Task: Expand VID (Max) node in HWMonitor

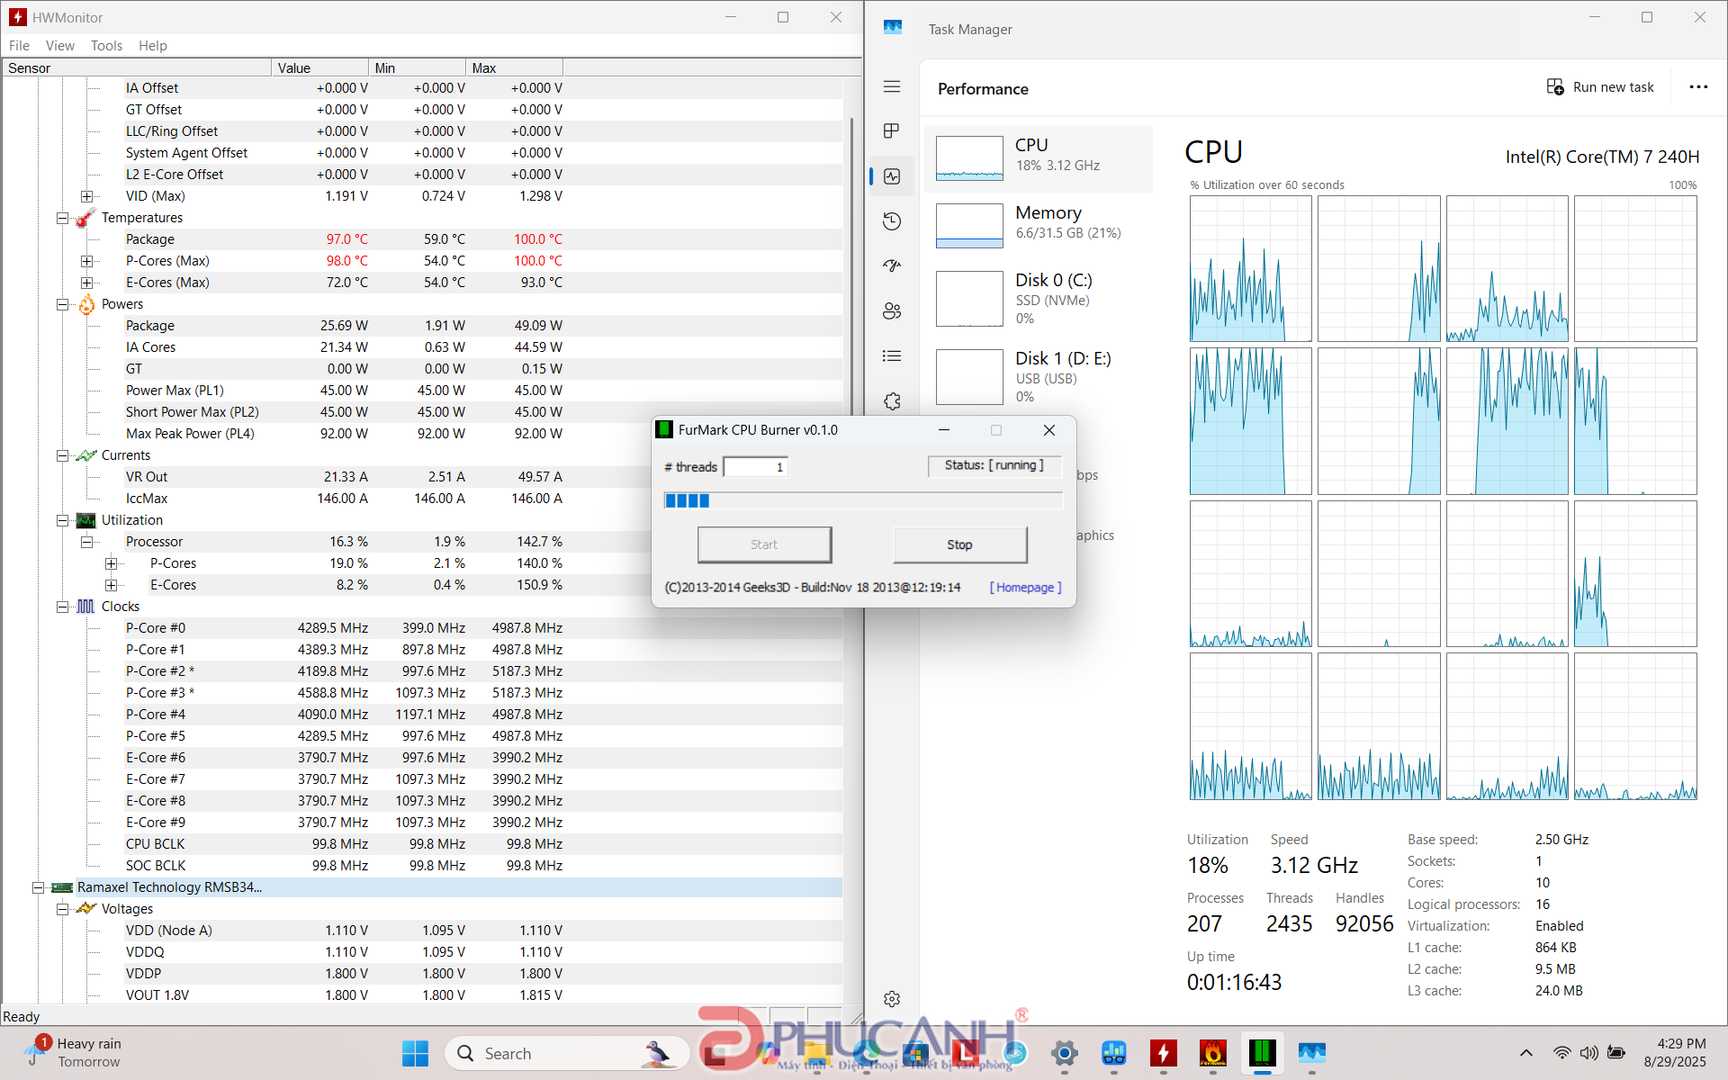Action: 87,196
